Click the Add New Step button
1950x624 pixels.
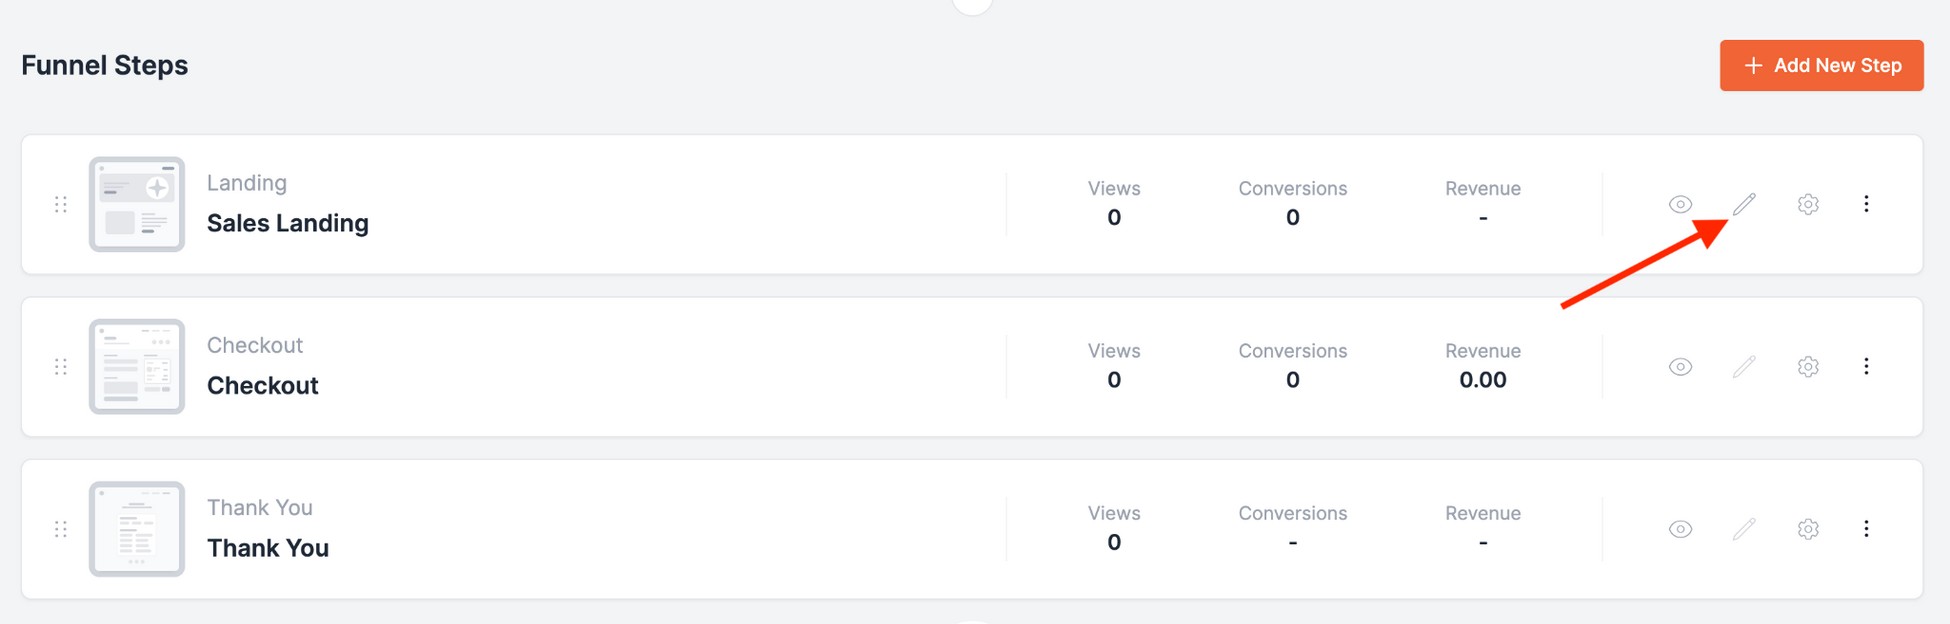coord(1822,65)
